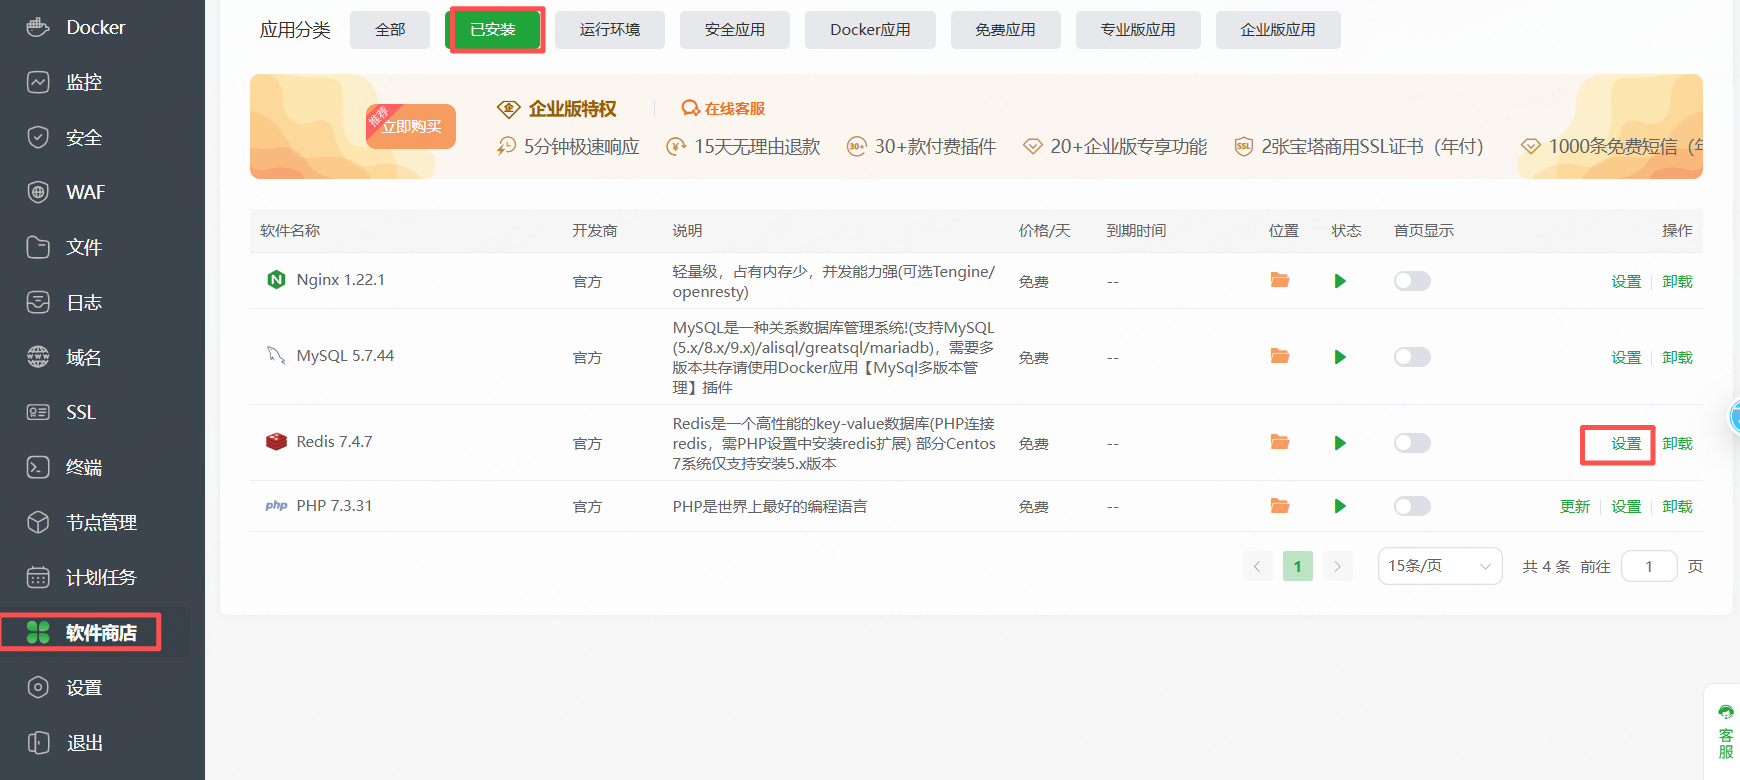Click PHP 7.3.31 software name
This screenshot has height=780, width=1740.
coord(334,505)
